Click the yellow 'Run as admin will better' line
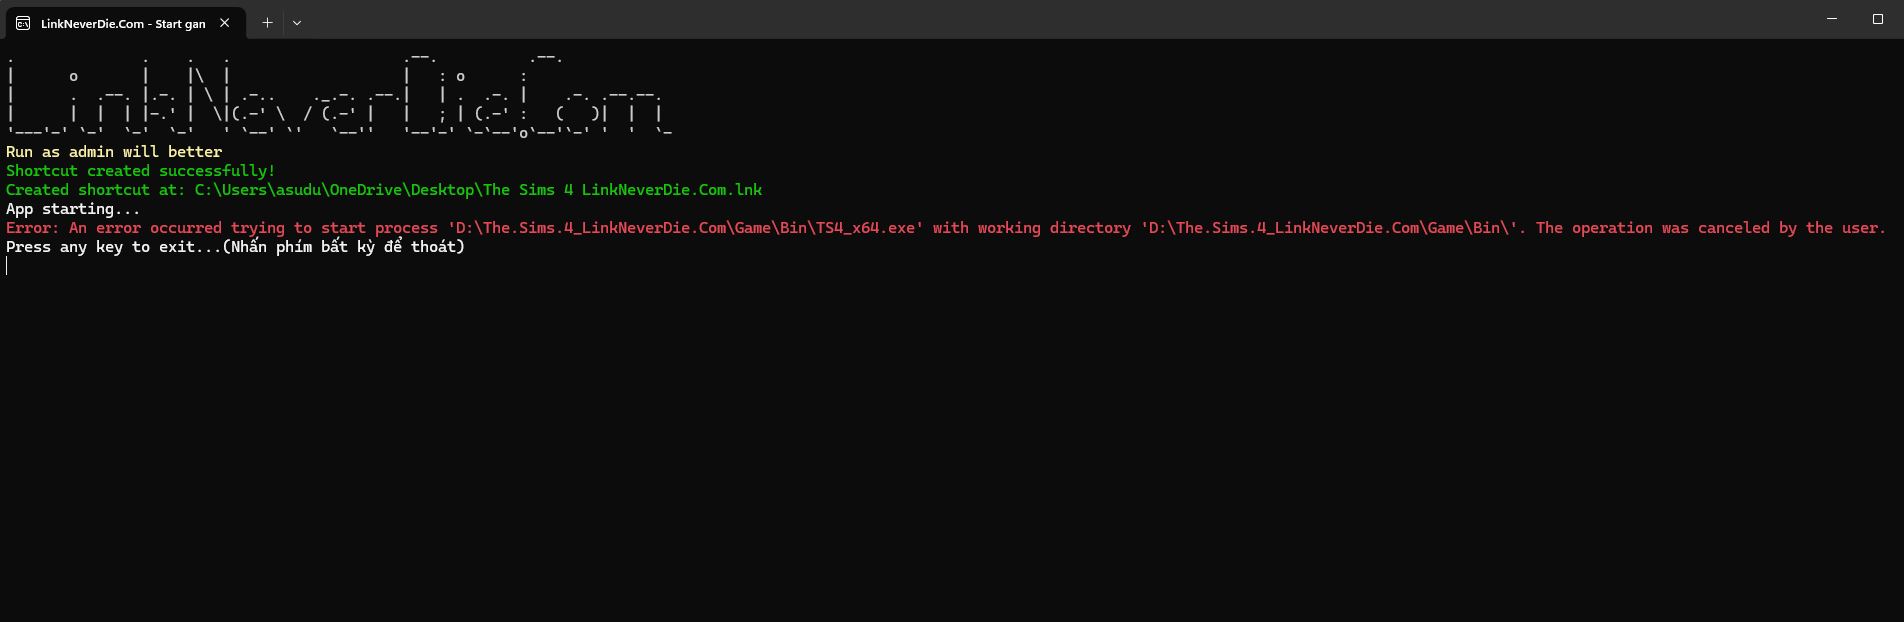This screenshot has height=622, width=1904. (x=114, y=152)
